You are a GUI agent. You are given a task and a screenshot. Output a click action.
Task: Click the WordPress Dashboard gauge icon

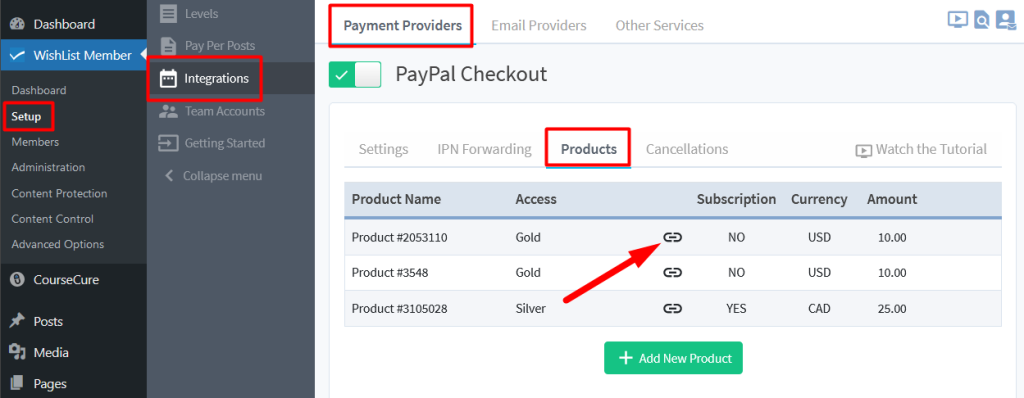(x=18, y=24)
